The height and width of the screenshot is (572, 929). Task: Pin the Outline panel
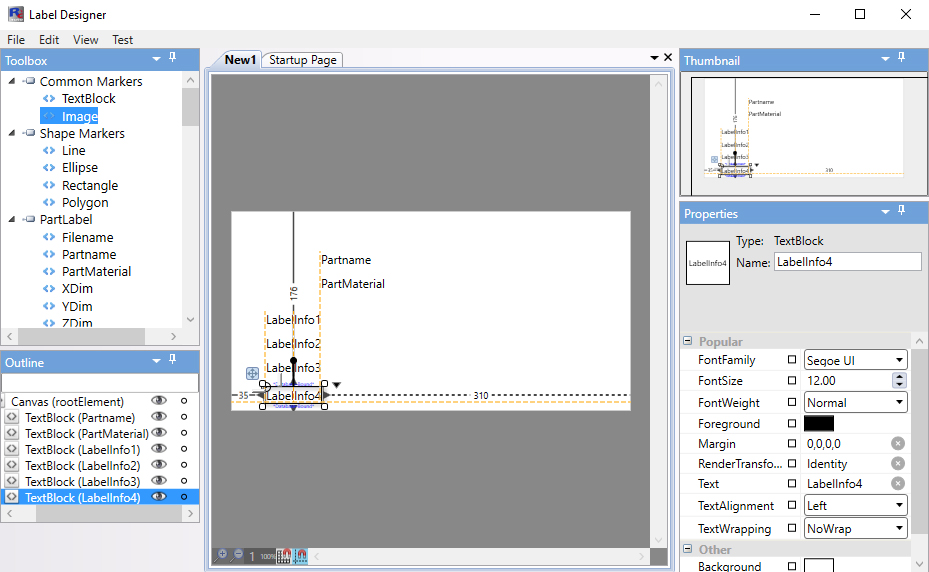pyautogui.click(x=172, y=359)
